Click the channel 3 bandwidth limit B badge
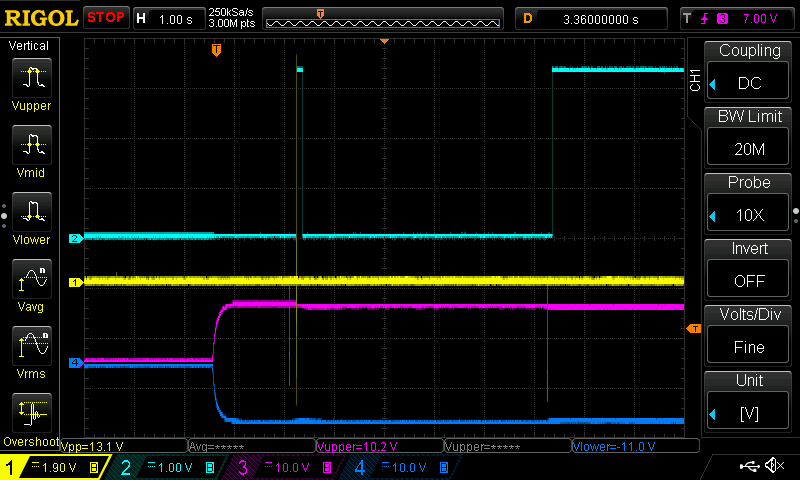 (x=327, y=467)
